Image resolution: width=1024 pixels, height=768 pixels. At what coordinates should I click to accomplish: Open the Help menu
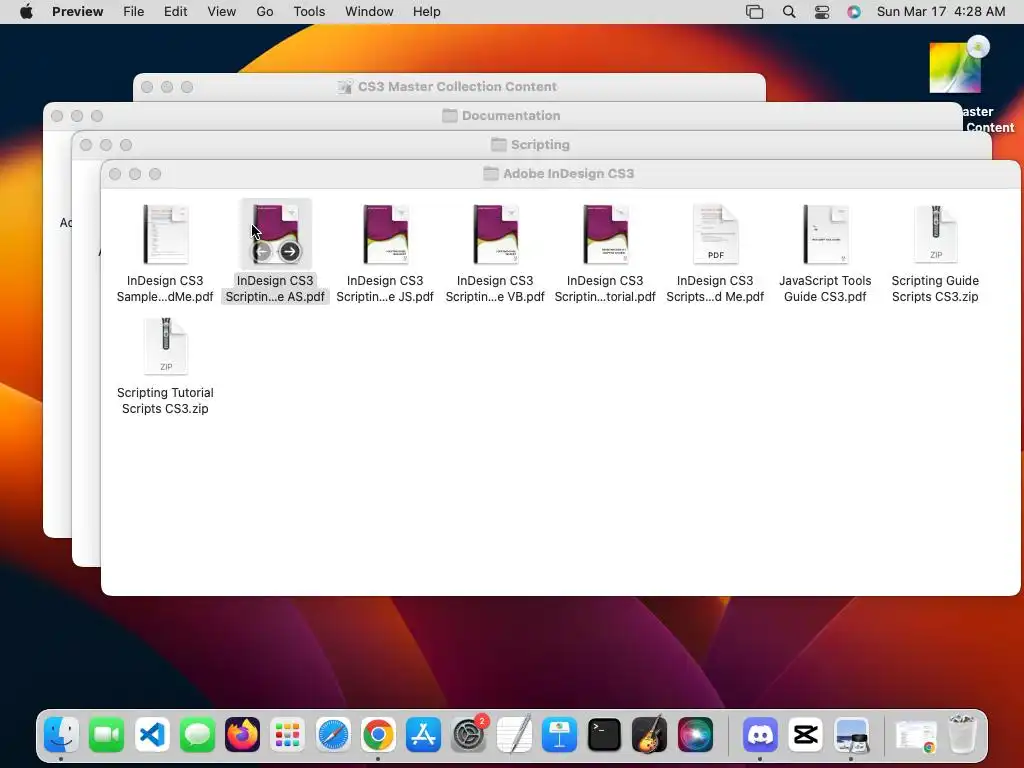click(x=427, y=12)
